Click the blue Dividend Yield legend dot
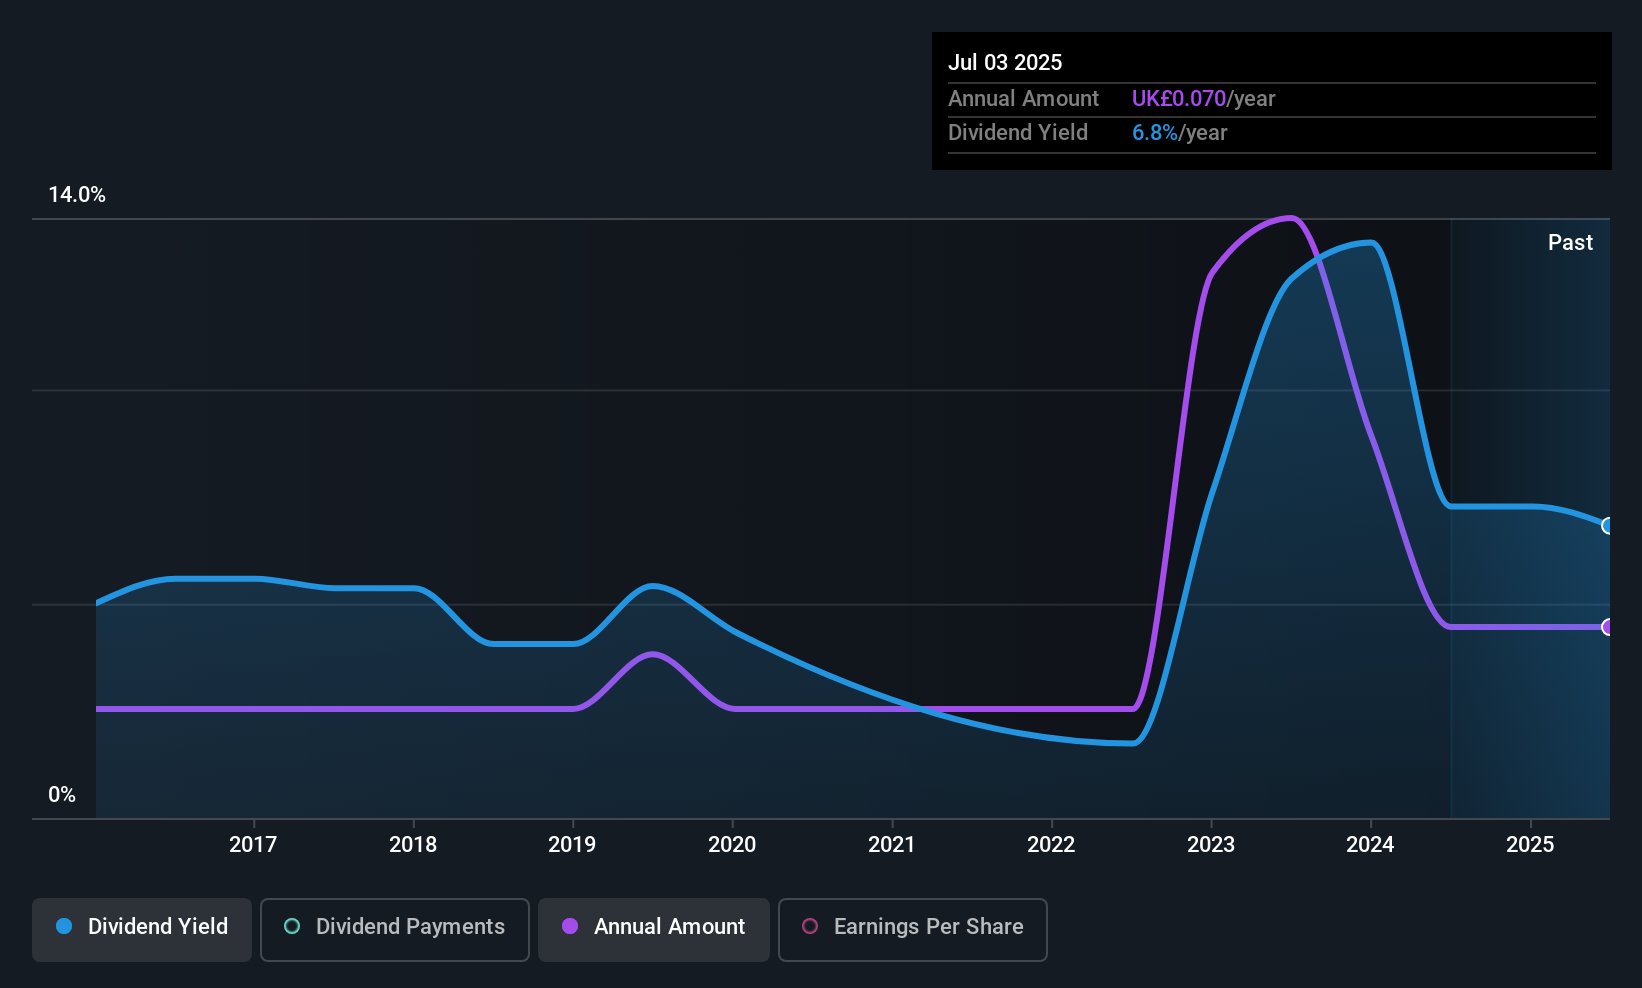The image size is (1642, 988). click(x=64, y=926)
